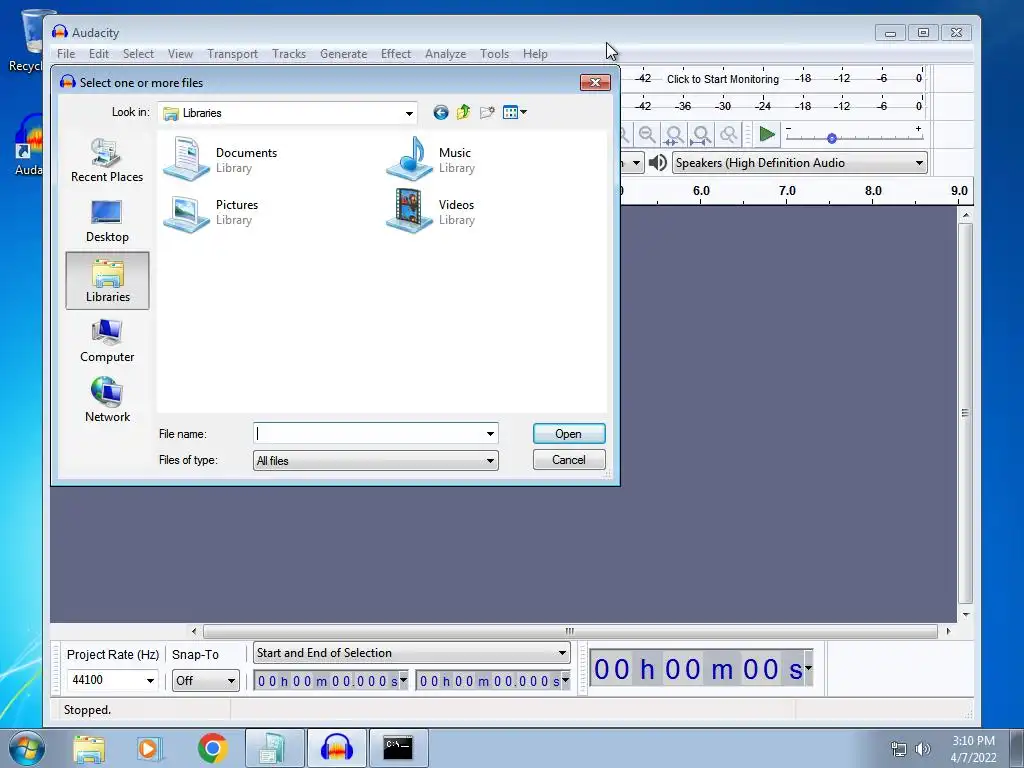The height and width of the screenshot is (768, 1024).
Task: Open the Files of type dropdown
Action: click(x=376, y=460)
